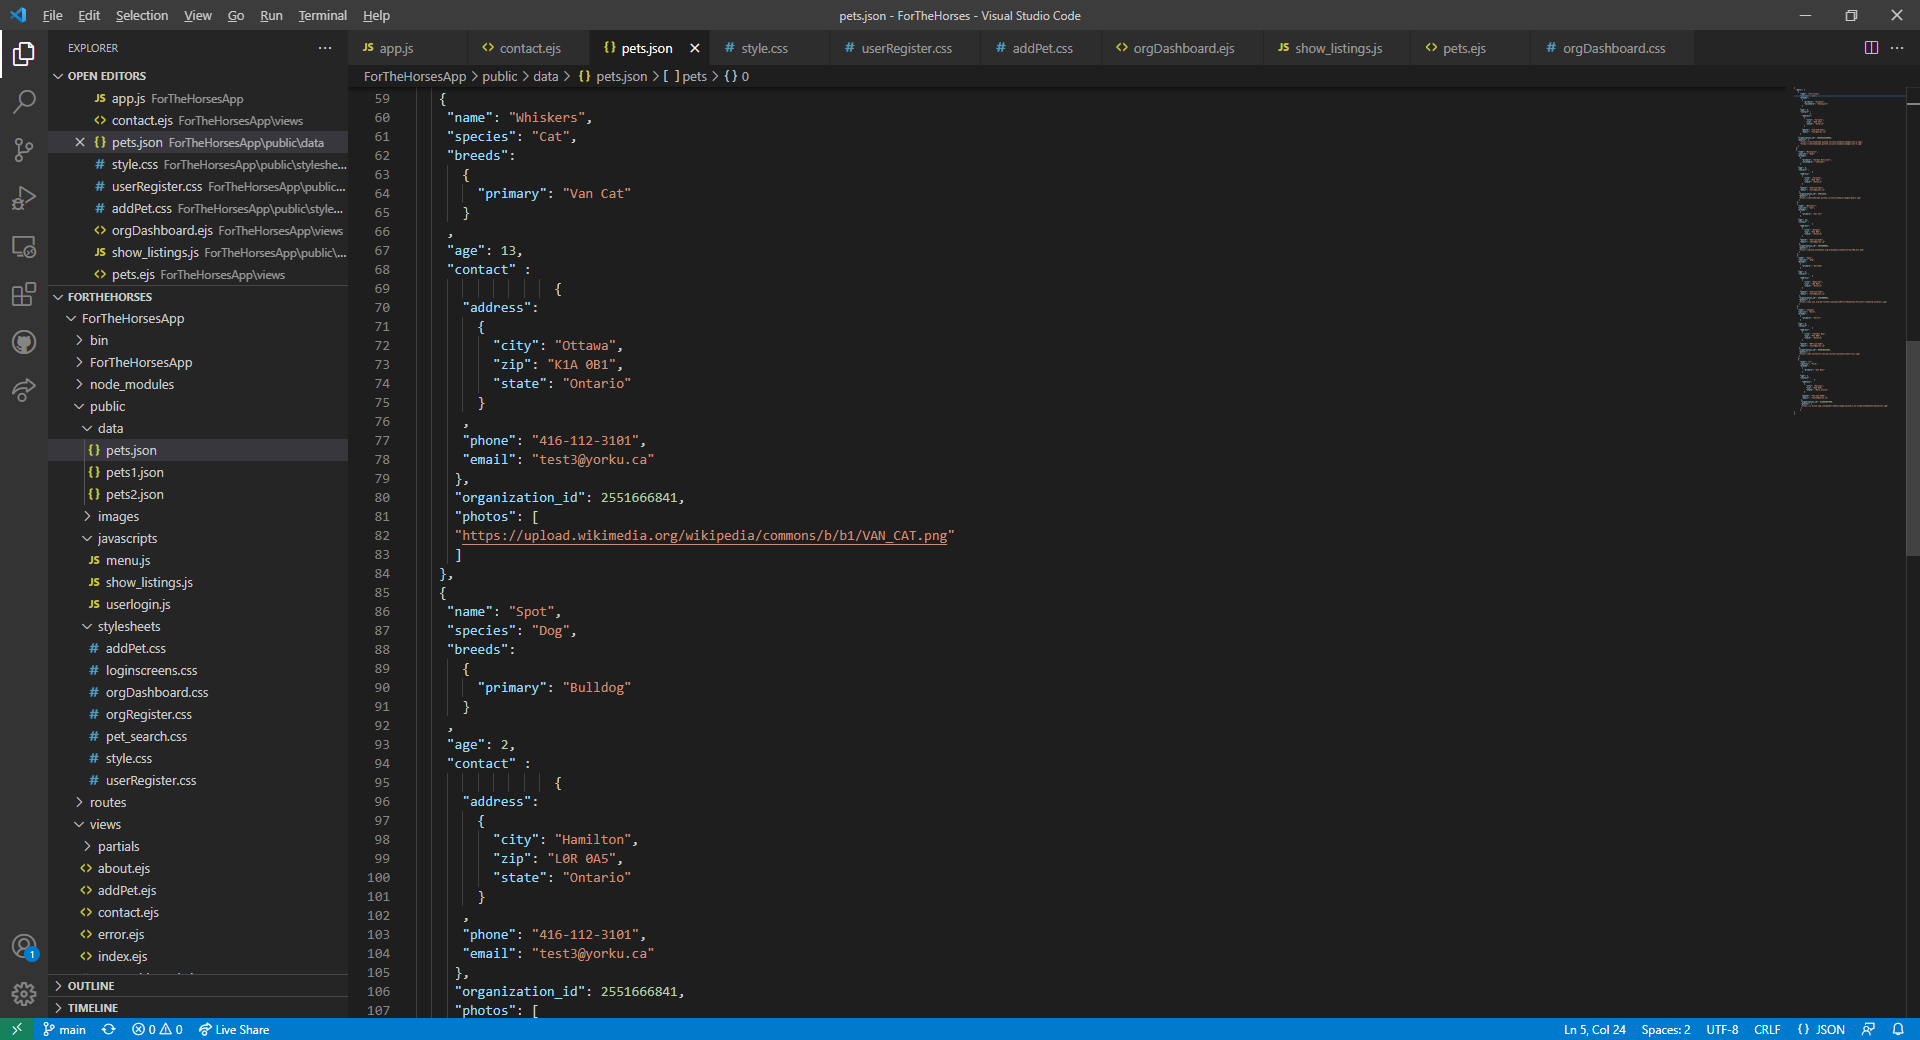Expand the node_modules folder
The image size is (1920, 1040).
131,385
